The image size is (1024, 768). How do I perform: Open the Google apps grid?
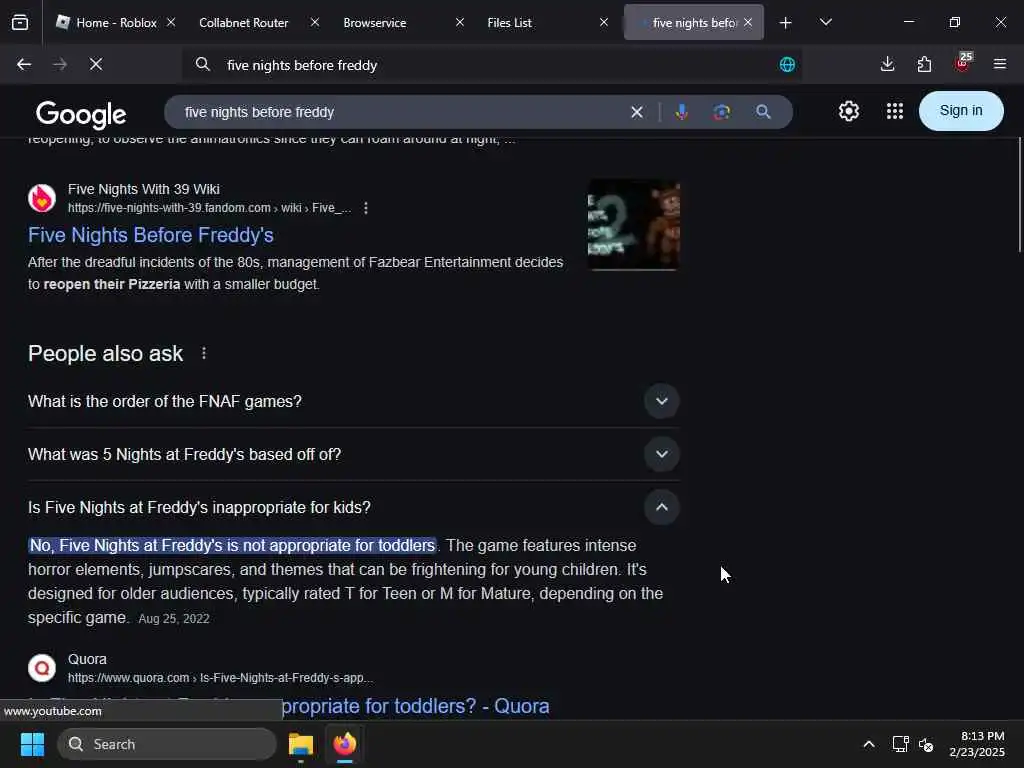point(895,111)
